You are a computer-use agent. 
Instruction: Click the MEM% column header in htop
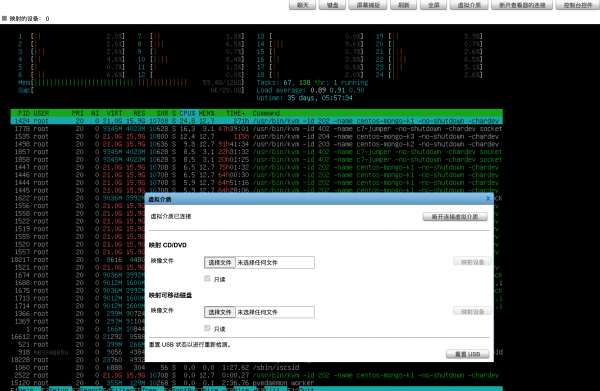click(x=207, y=113)
